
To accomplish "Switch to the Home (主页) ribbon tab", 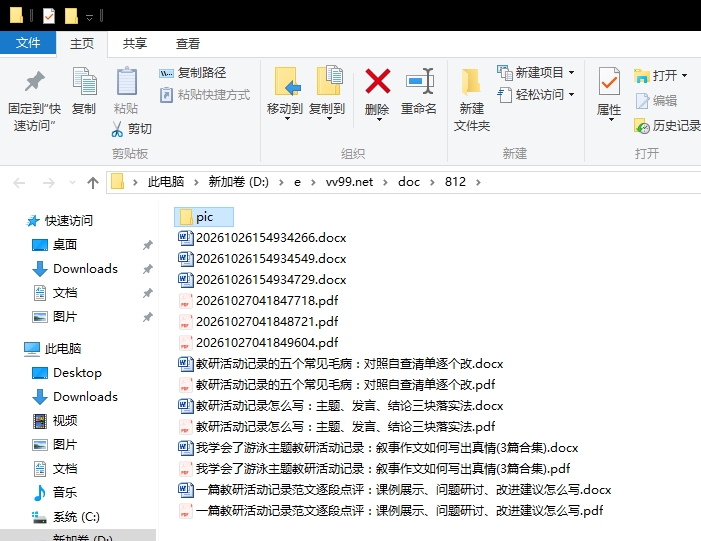I will (82, 43).
